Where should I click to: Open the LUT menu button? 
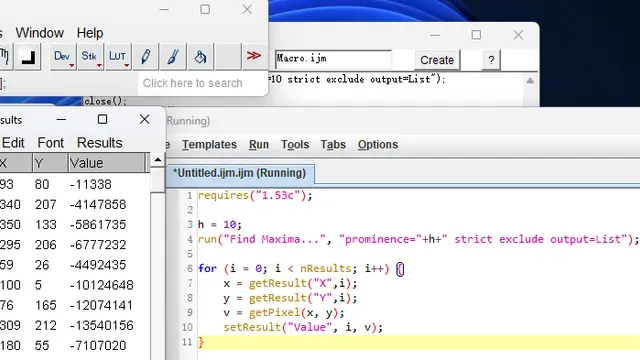coord(118,56)
